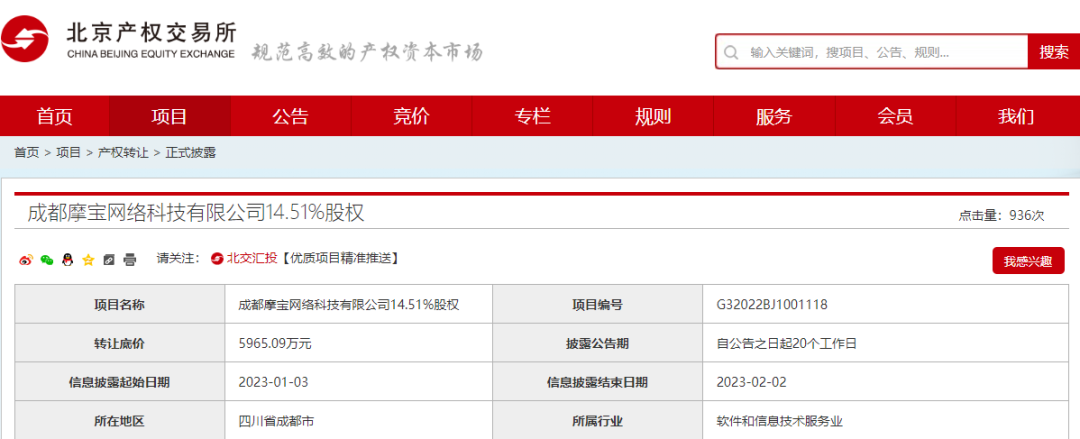
Task: Click the project number G32022BJ1001118
Action: click(772, 304)
